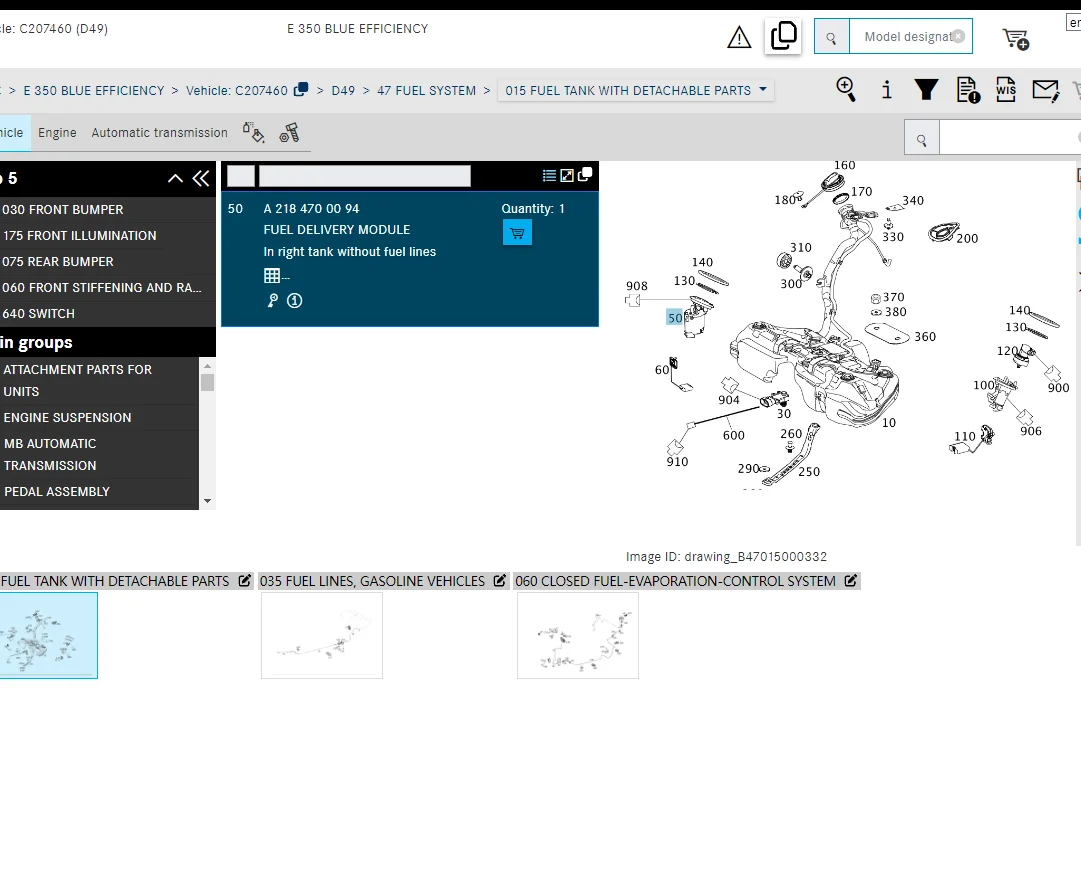Open the 015 FUEL TANK WITH DETACHABLE PARTS dropdown
This screenshot has height=879, width=1081.
[x=635, y=90]
